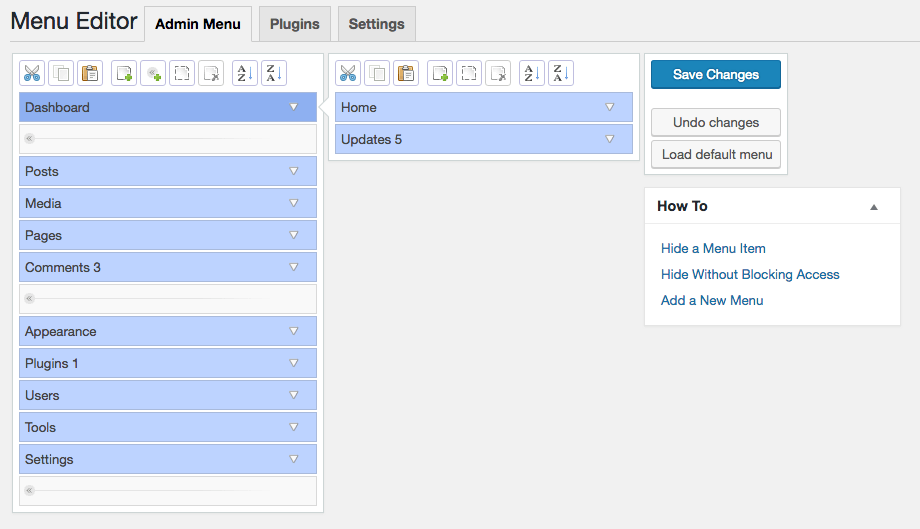Expand Tools item properties arrow
This screenshot has width=920, height=529.
pyautogui.click(x=294, y=427)
